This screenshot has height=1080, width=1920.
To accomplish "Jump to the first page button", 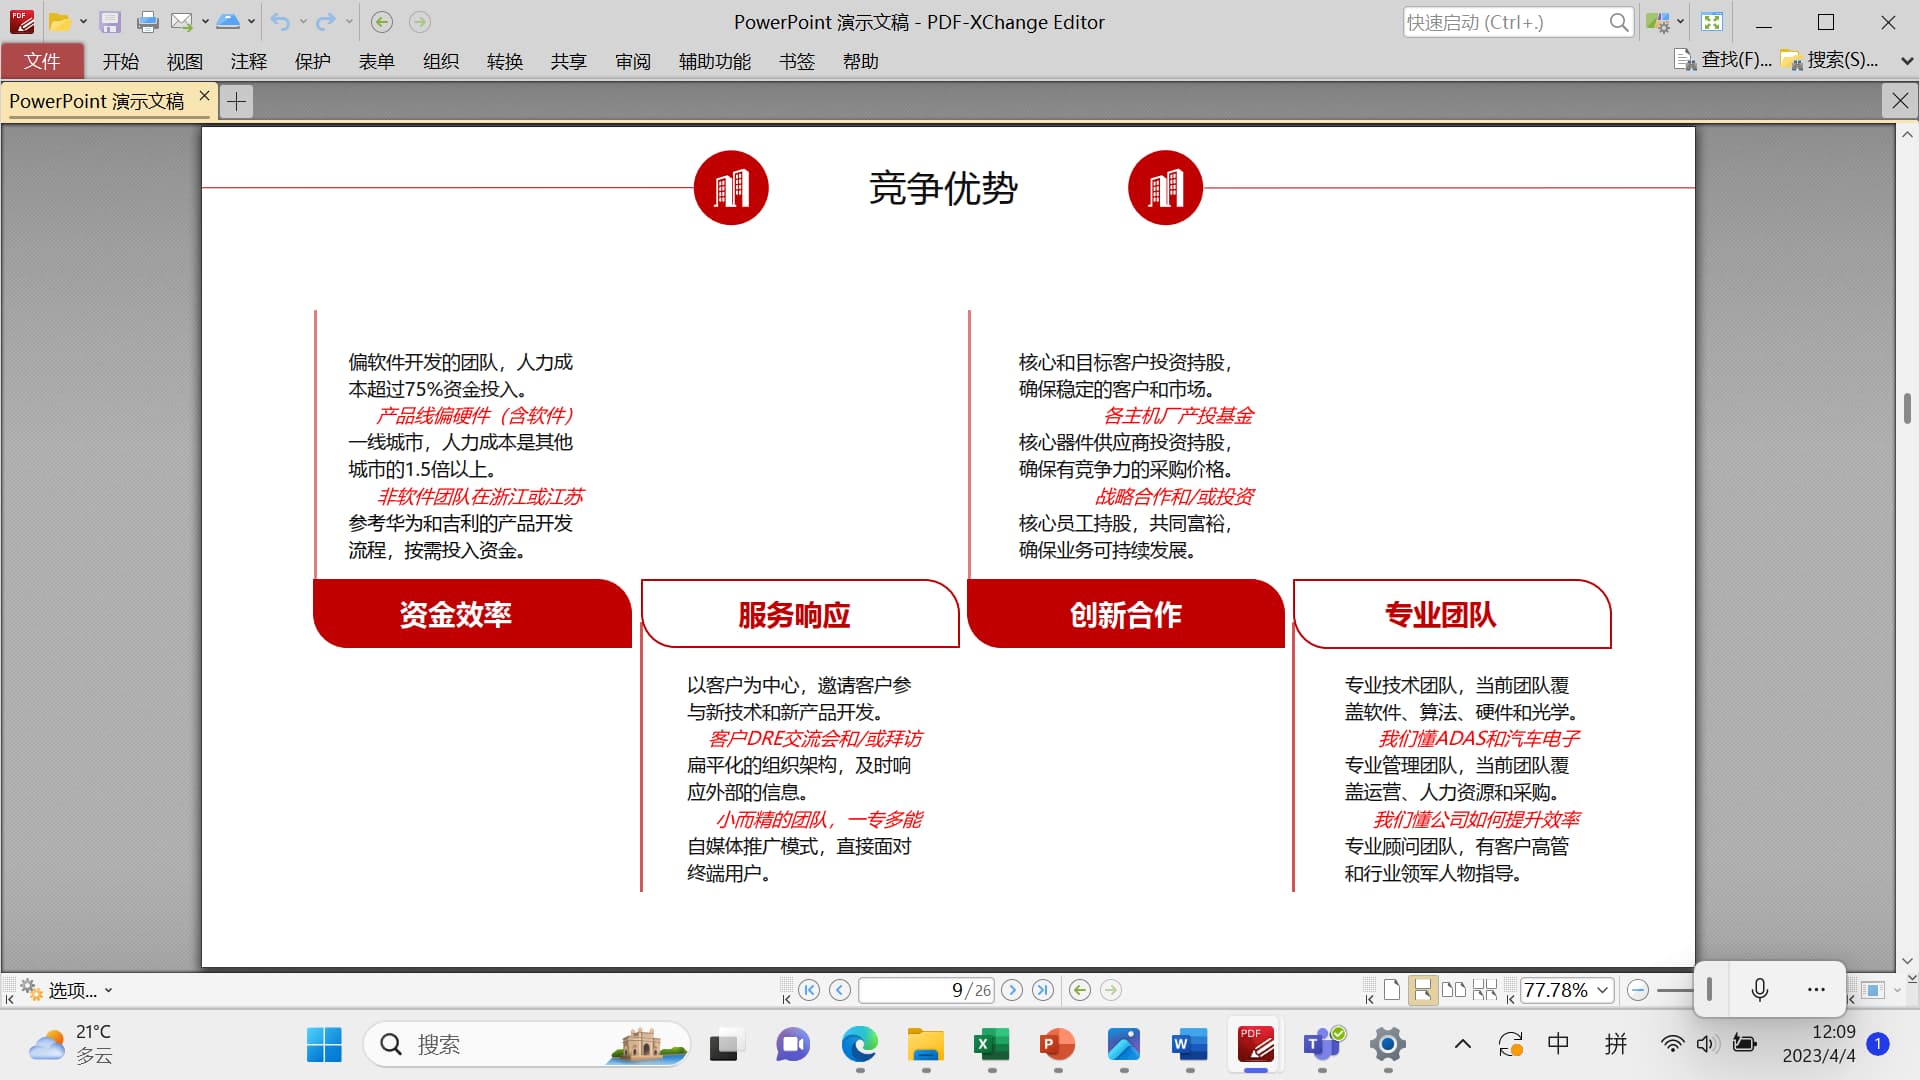I will tap(809, 990).
